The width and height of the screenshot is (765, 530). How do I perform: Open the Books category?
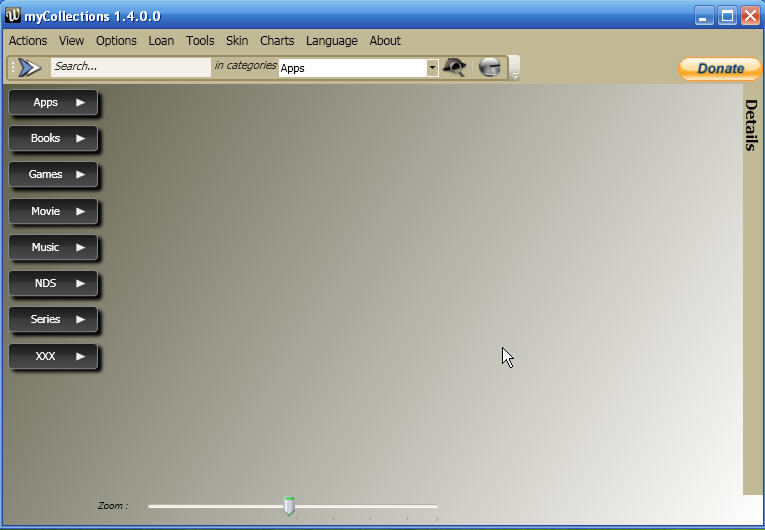click(x=53, y=138)
